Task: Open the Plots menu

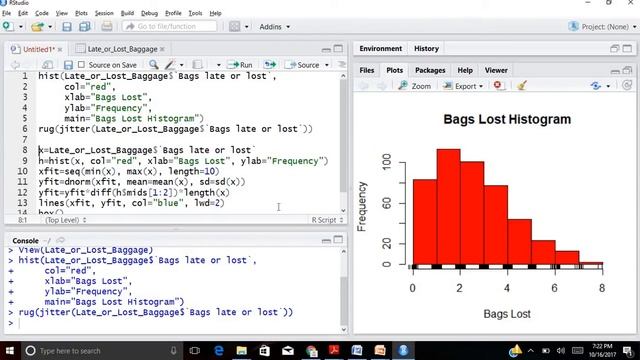Action: (x=81, y=13)
